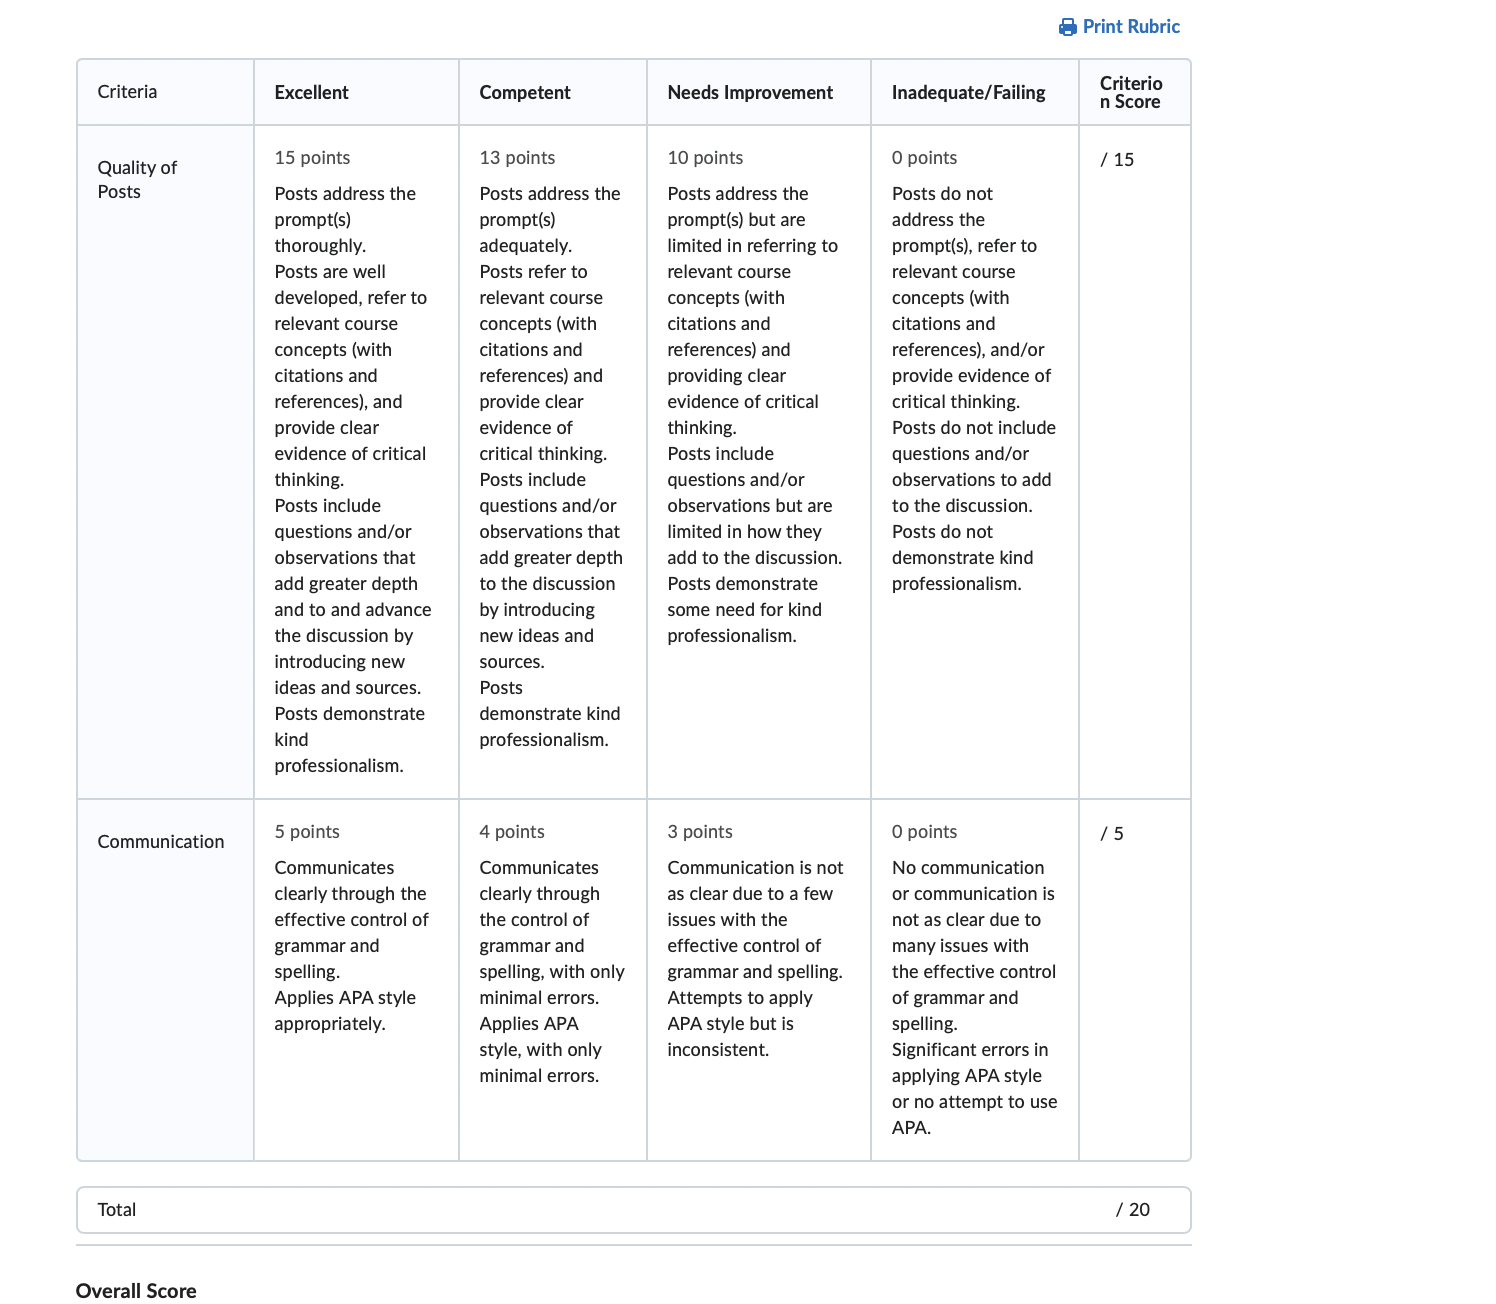Choose the 15 points Excellent level for Quality of Posts
Screen dimensions: 1496x1304
[357, 462]
